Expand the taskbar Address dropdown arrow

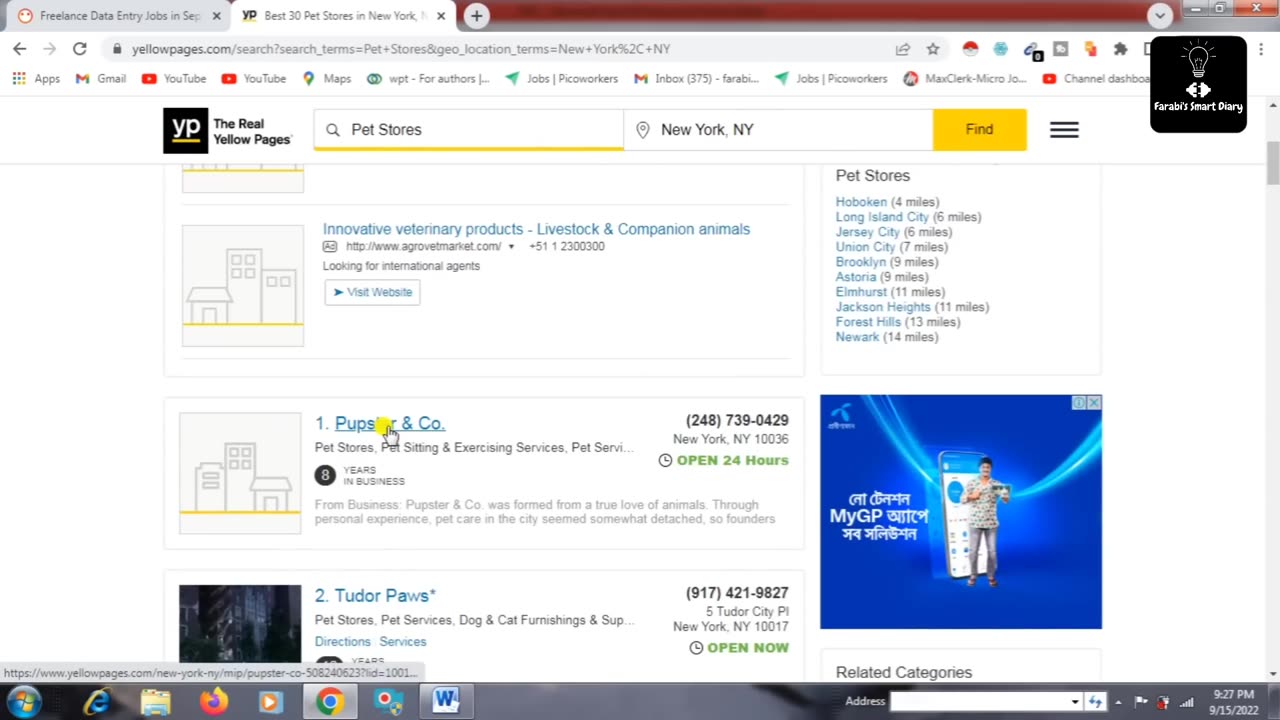[1075, 701]
